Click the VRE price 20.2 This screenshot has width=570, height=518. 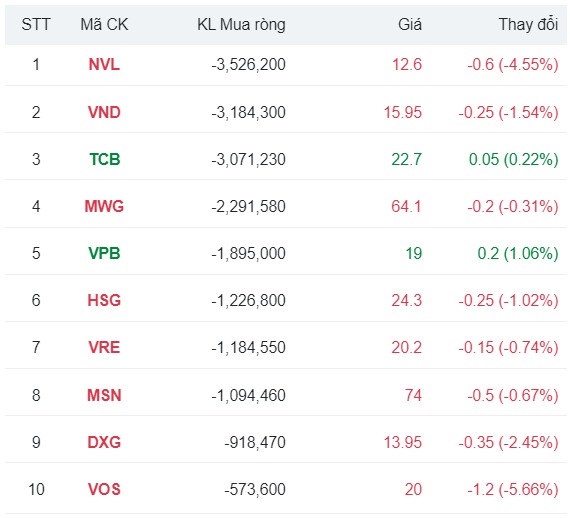407,348
